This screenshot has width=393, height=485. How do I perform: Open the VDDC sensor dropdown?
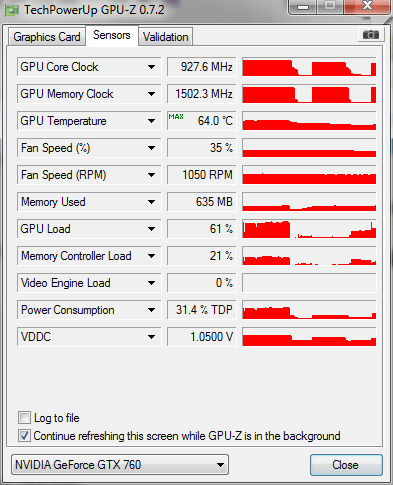151,337
